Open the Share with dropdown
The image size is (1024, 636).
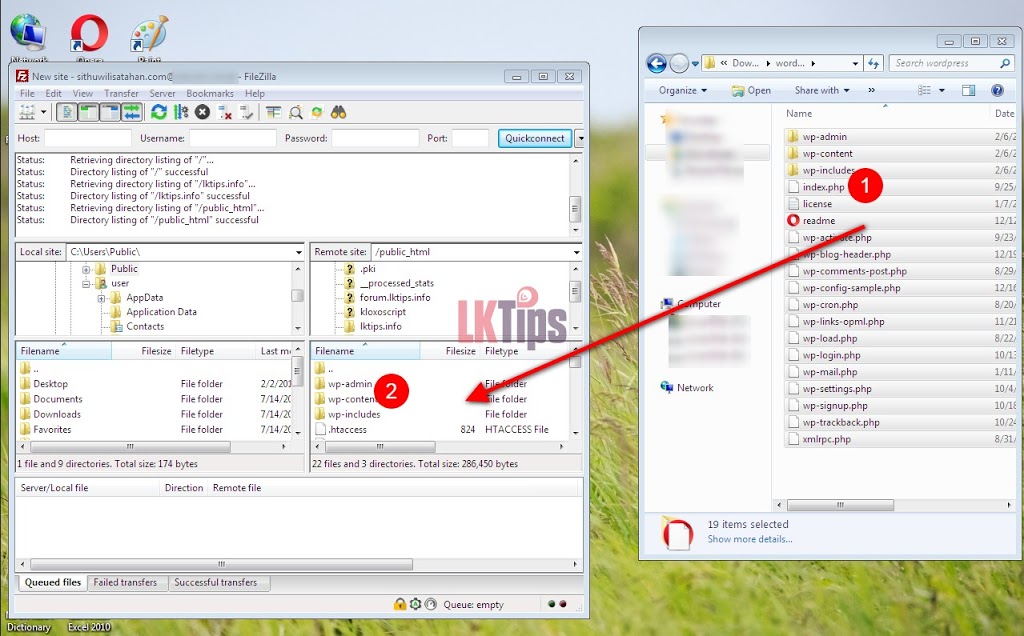click(x=822, y=91)
